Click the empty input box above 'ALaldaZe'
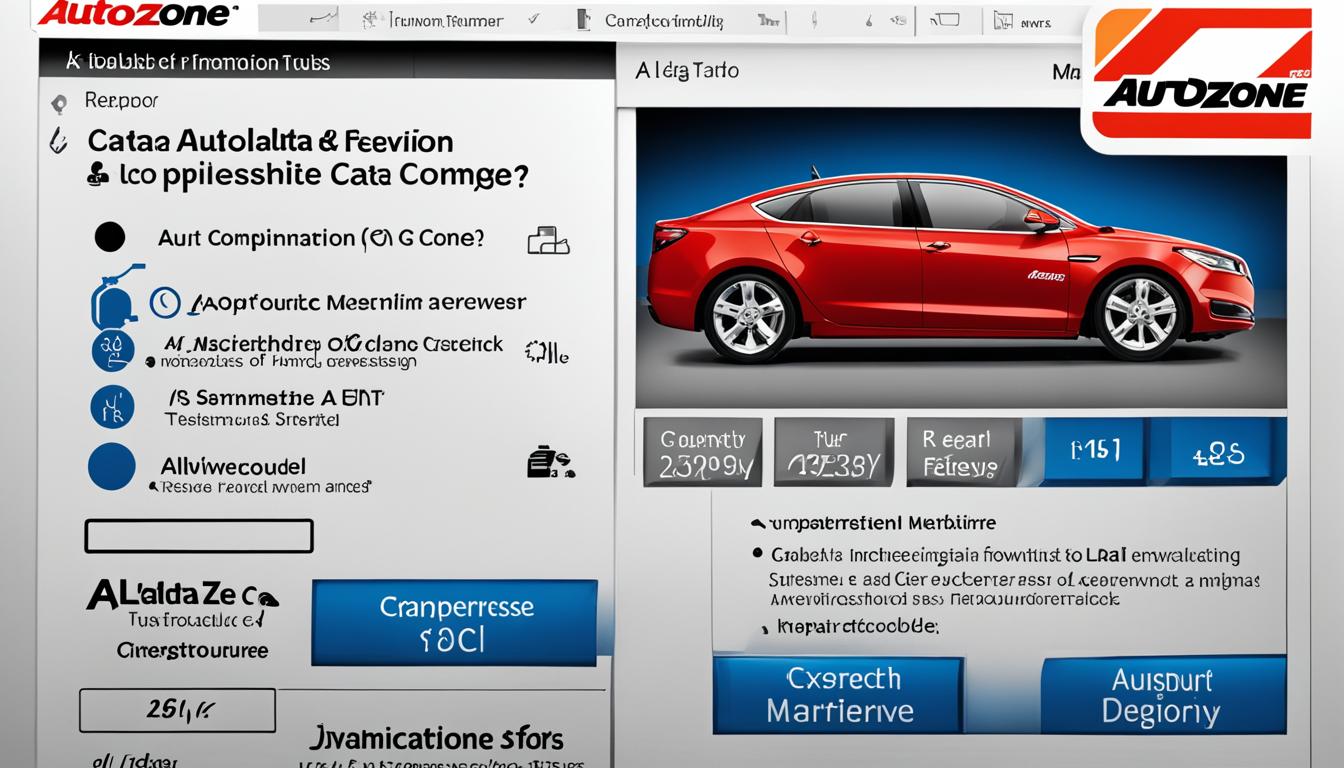 point(199,536)
